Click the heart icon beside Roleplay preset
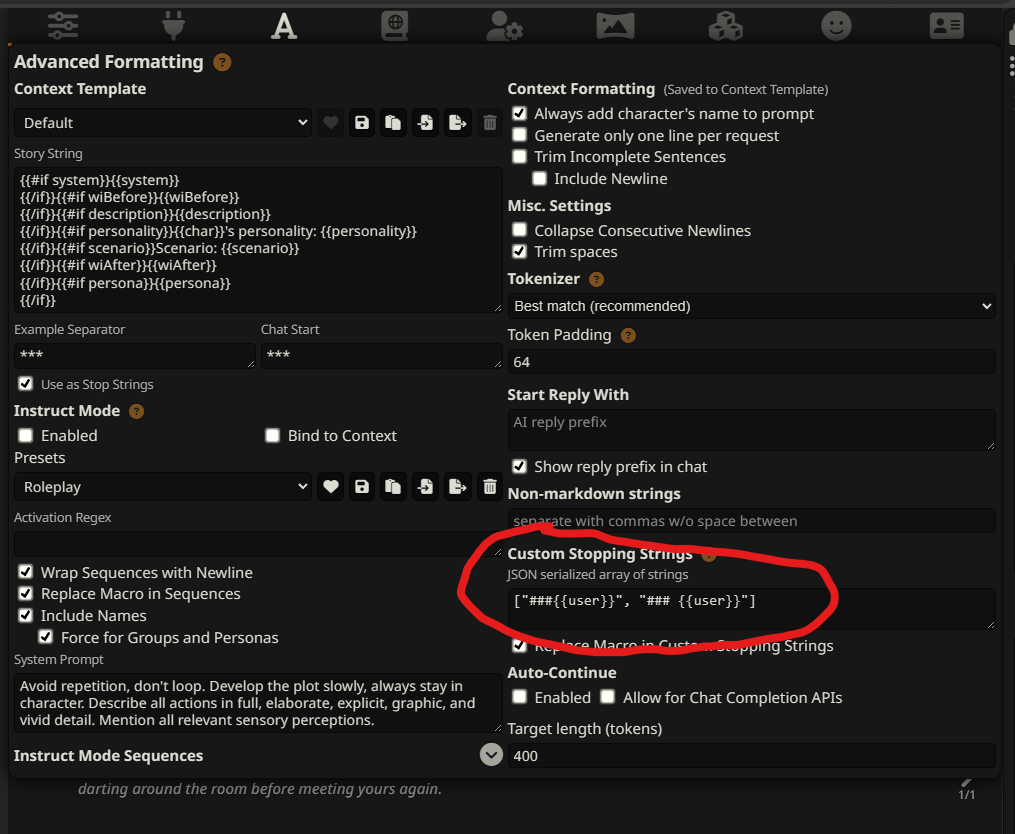 [x=331, y=487]
